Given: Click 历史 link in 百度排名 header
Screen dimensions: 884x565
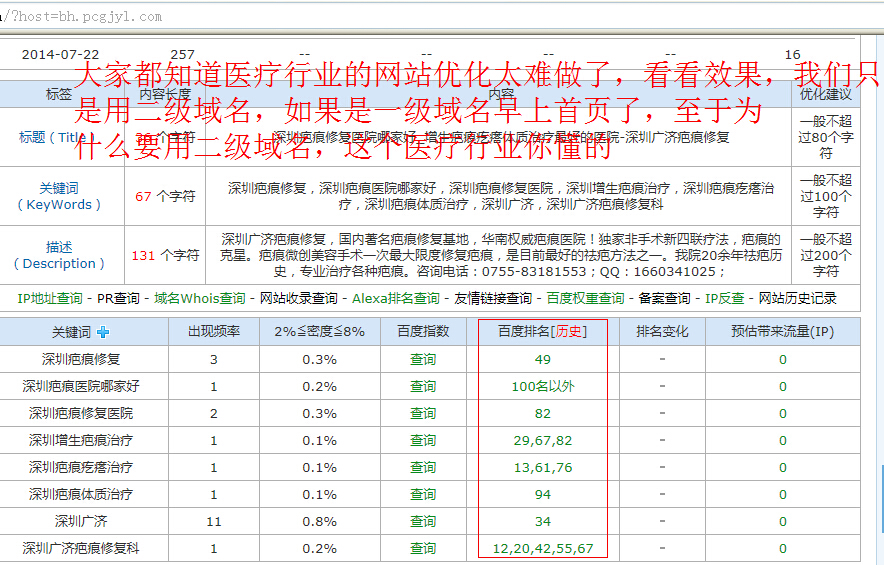Looking at the screenshot, I should pyautogui.click(x=570, y=332).
